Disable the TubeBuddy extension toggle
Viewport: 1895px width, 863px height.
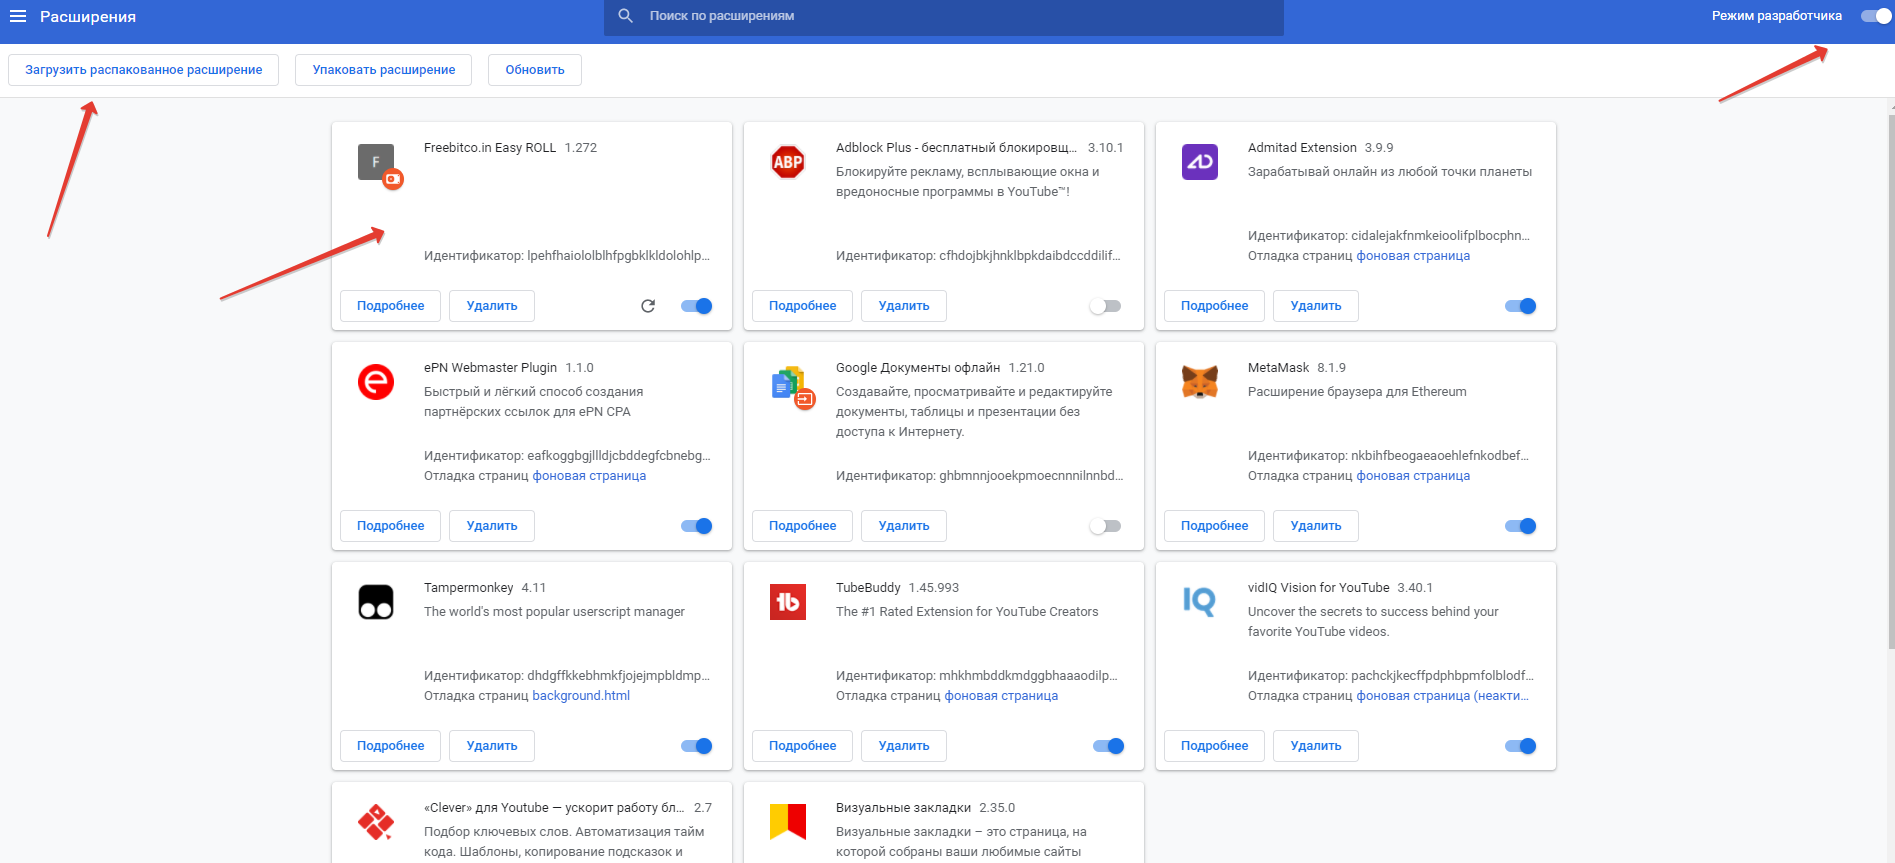pyautogui.click(x=1109, y=746)
